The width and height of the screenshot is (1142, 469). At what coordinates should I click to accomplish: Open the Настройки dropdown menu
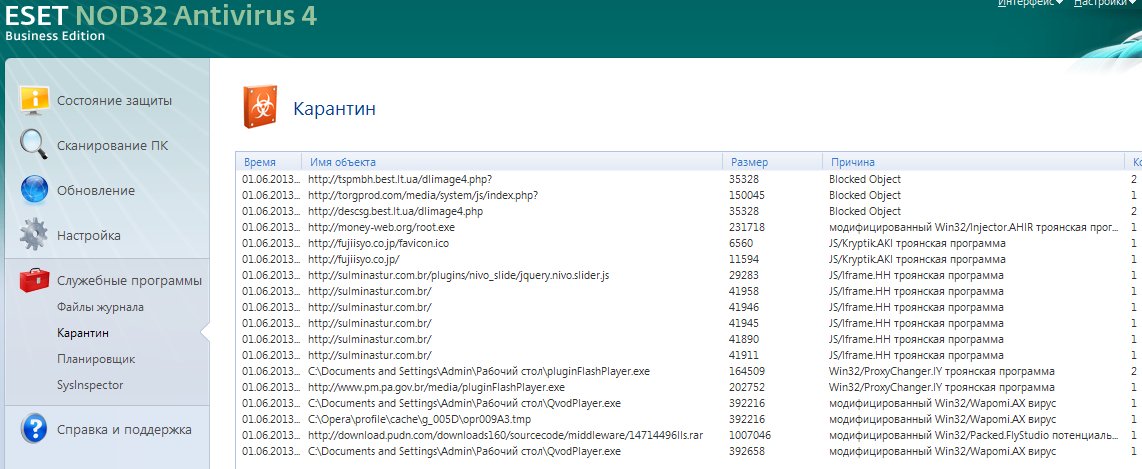(x=1106, y=4)
